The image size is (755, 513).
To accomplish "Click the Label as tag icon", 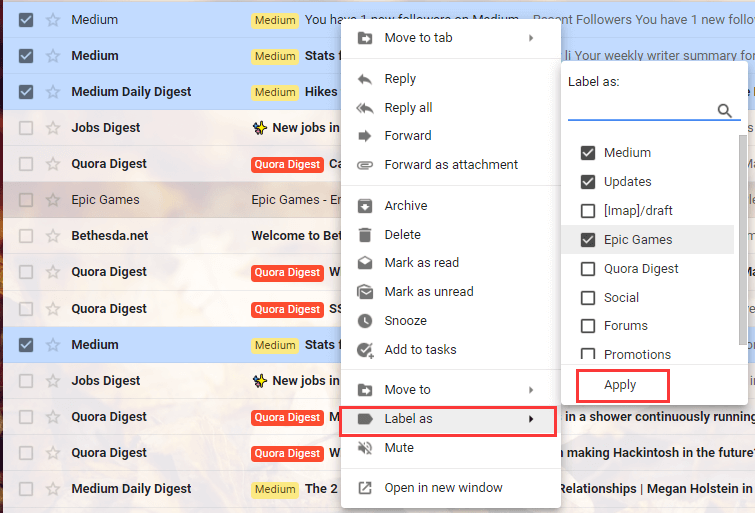I will coord(364,419).
